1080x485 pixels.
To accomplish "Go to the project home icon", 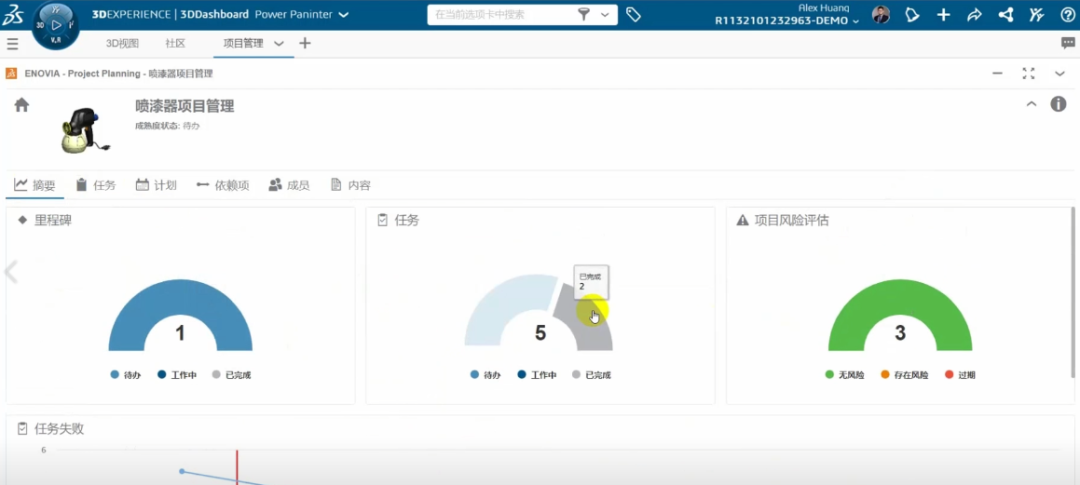I will [22, 105].
